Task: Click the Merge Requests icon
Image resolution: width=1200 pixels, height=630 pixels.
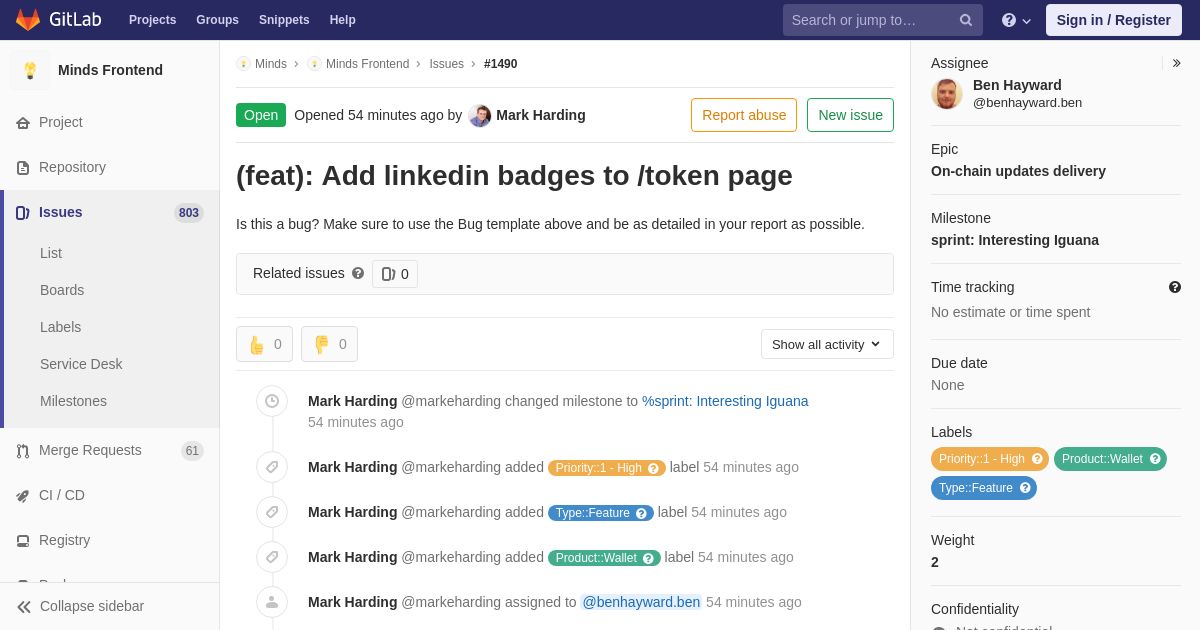Action: [x=23, y=451]
